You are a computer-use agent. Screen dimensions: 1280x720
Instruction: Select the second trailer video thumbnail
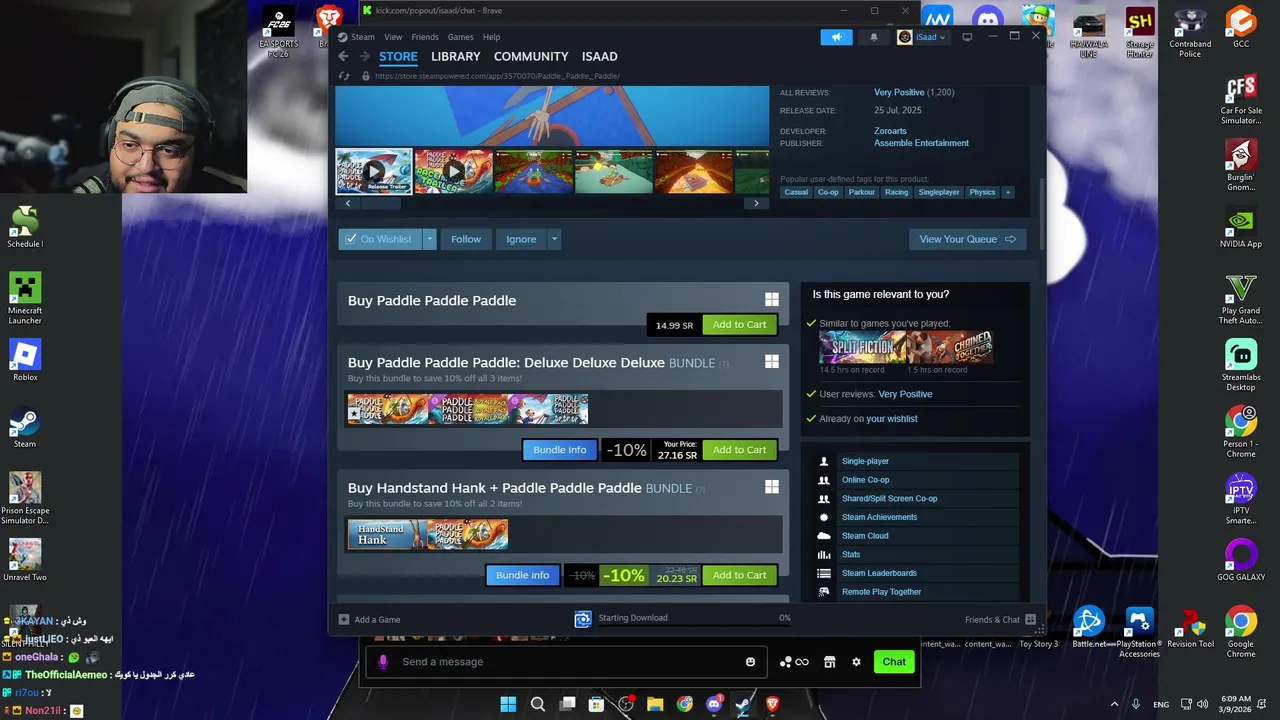454,171
